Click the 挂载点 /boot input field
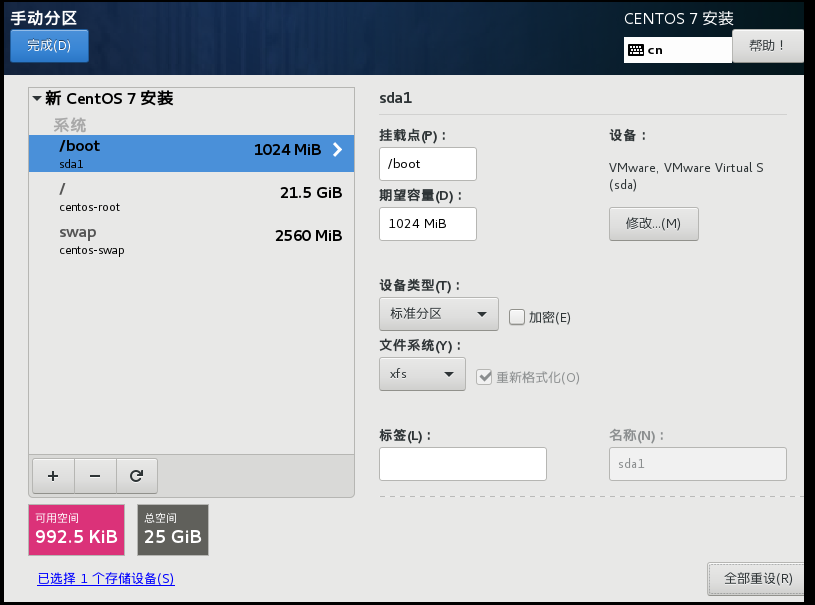The height and width of the screenshot is (605, 815). (428, 164)
